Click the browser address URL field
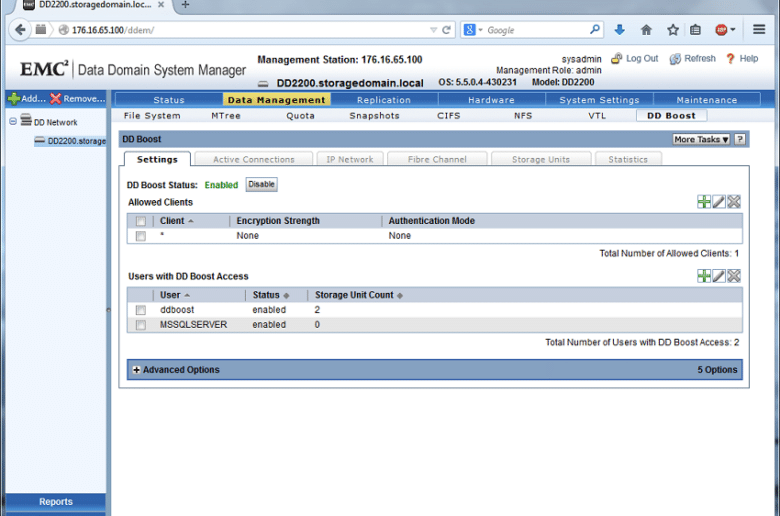Image resolution: width=780 pixels, height=516 pixels. pyautogui.click(x=249, y=30)
